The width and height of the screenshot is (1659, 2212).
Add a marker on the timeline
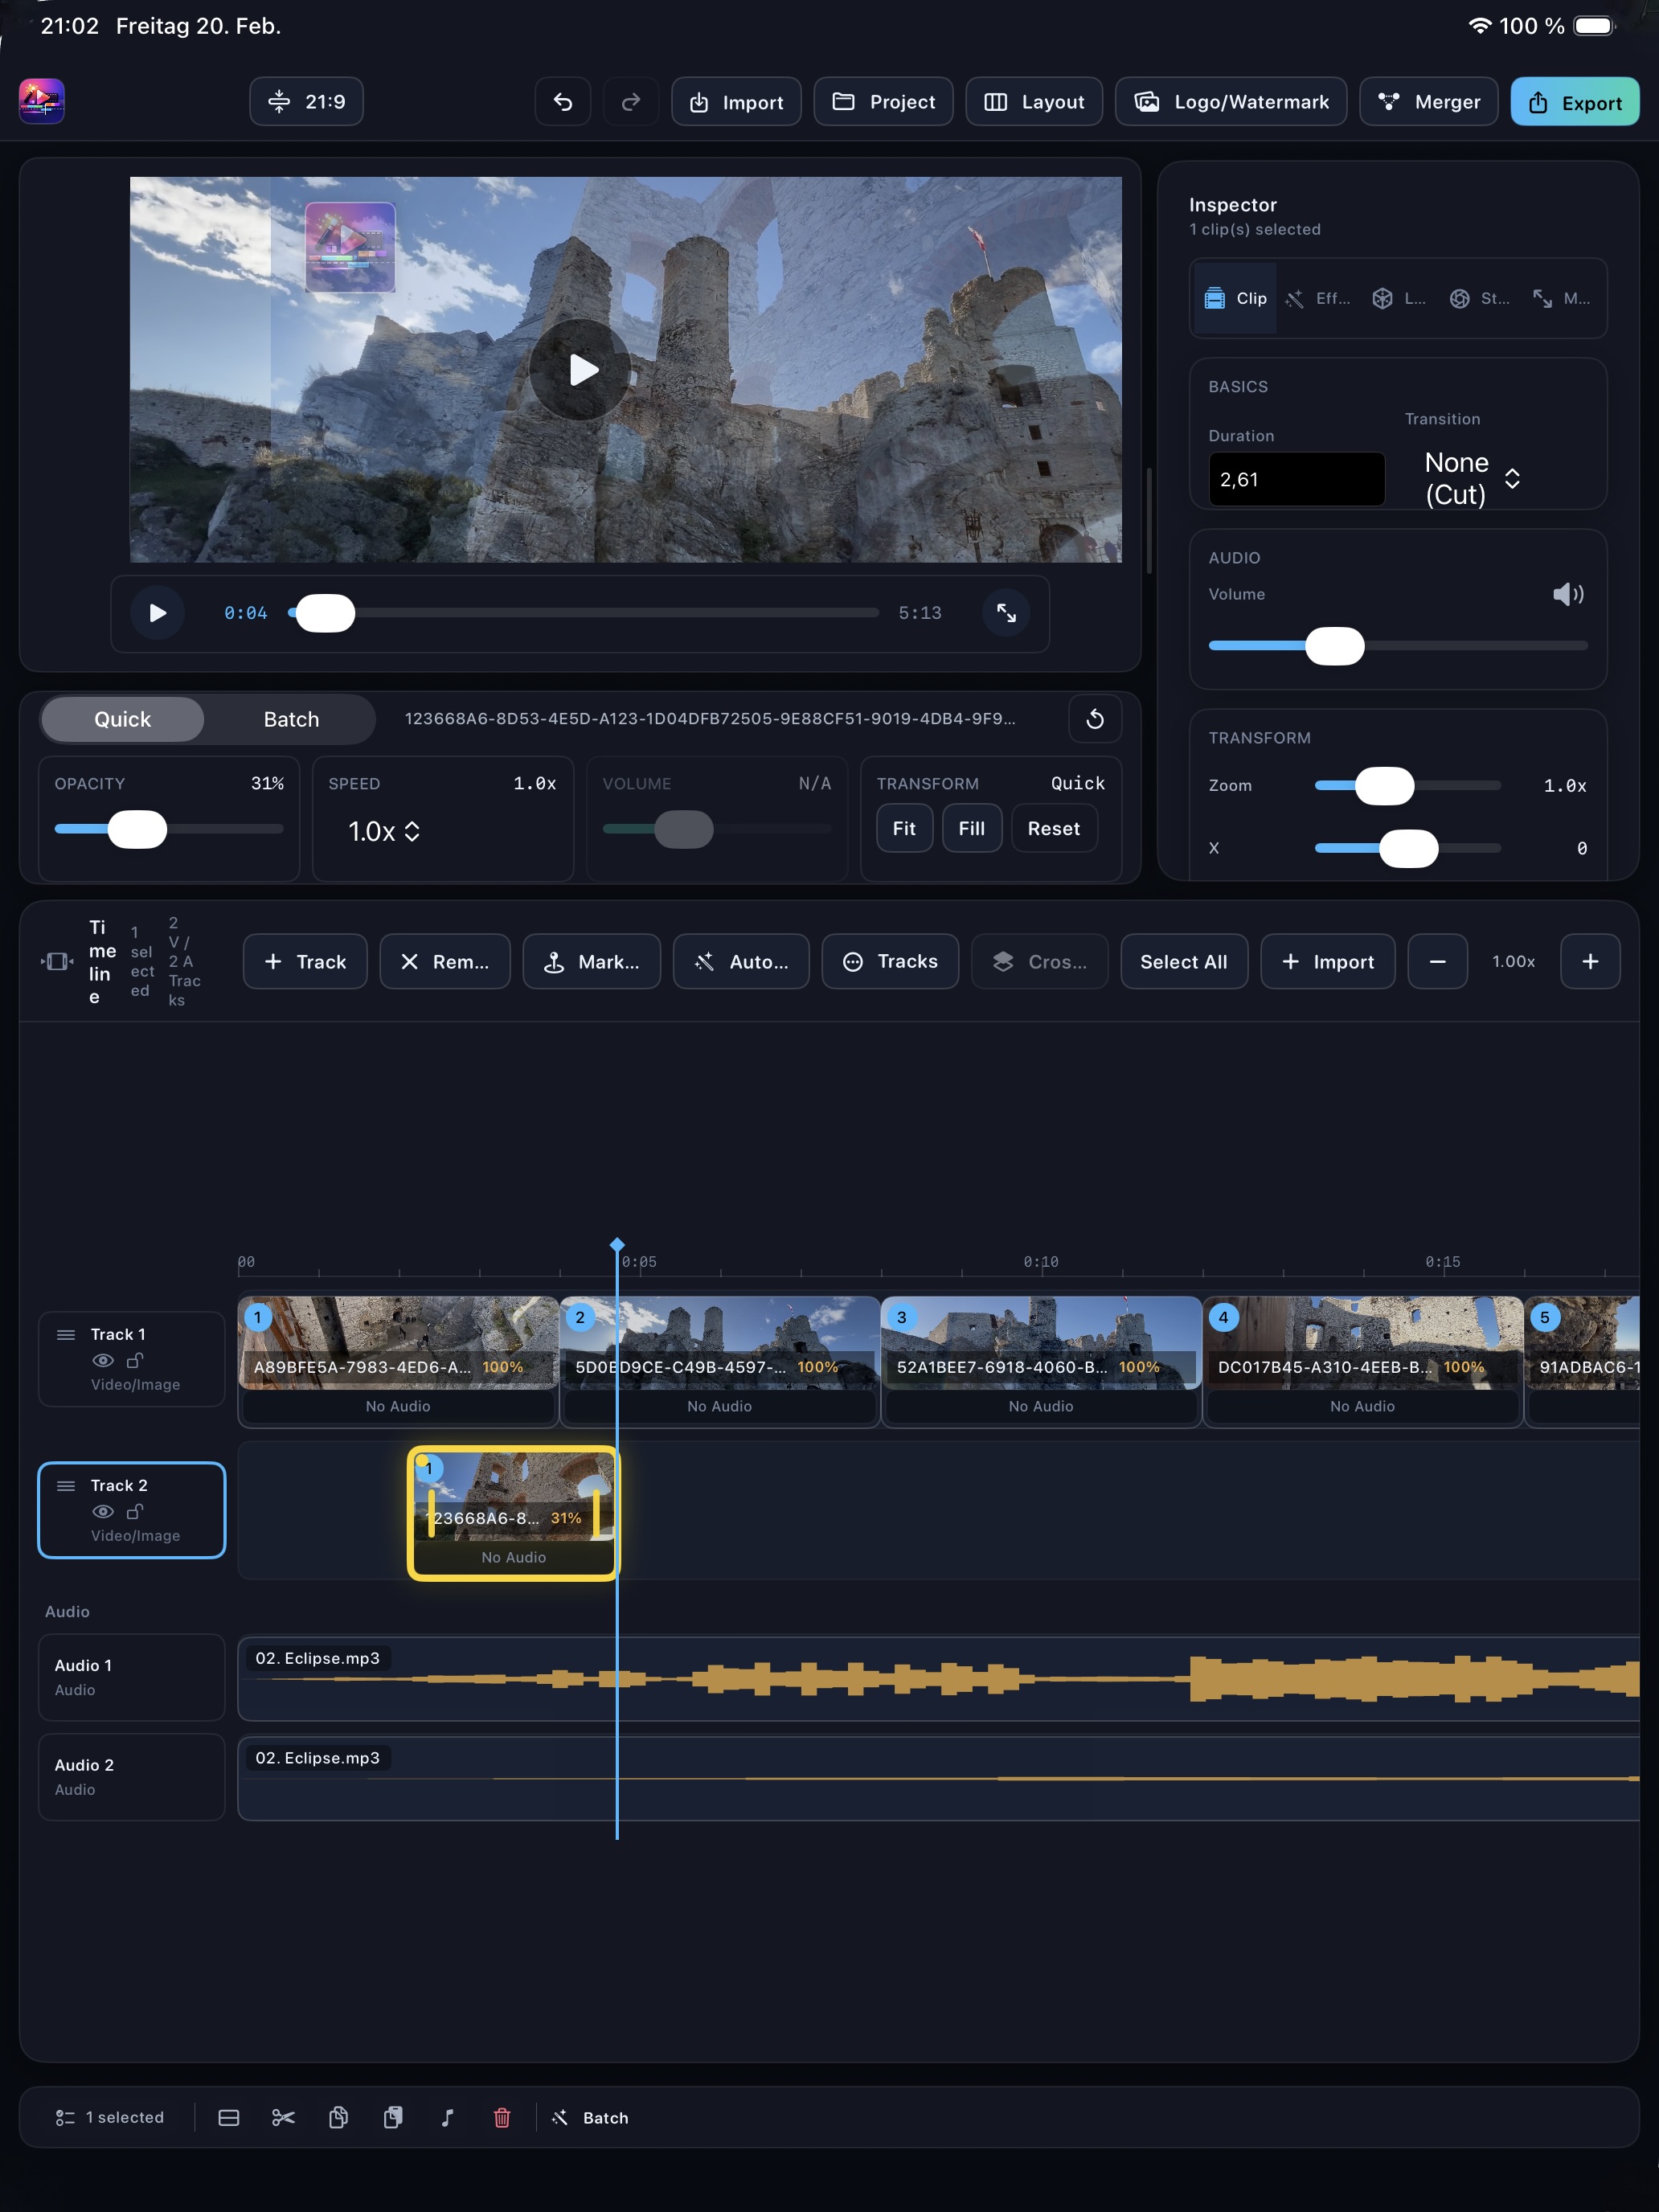click(x=592, y=961)
